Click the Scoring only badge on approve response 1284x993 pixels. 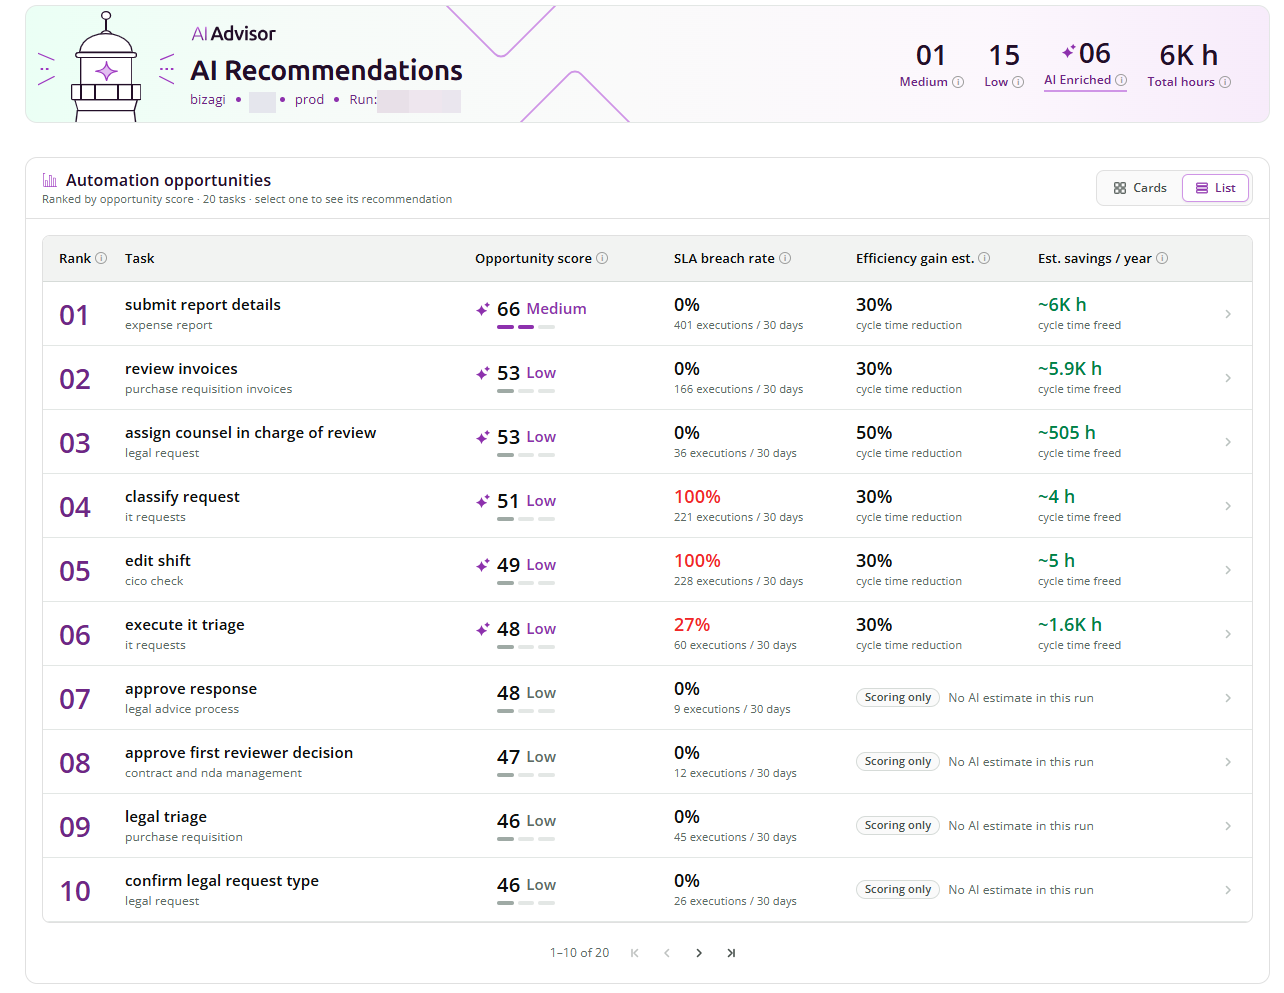pyautogui.click(x=898, y=698)
